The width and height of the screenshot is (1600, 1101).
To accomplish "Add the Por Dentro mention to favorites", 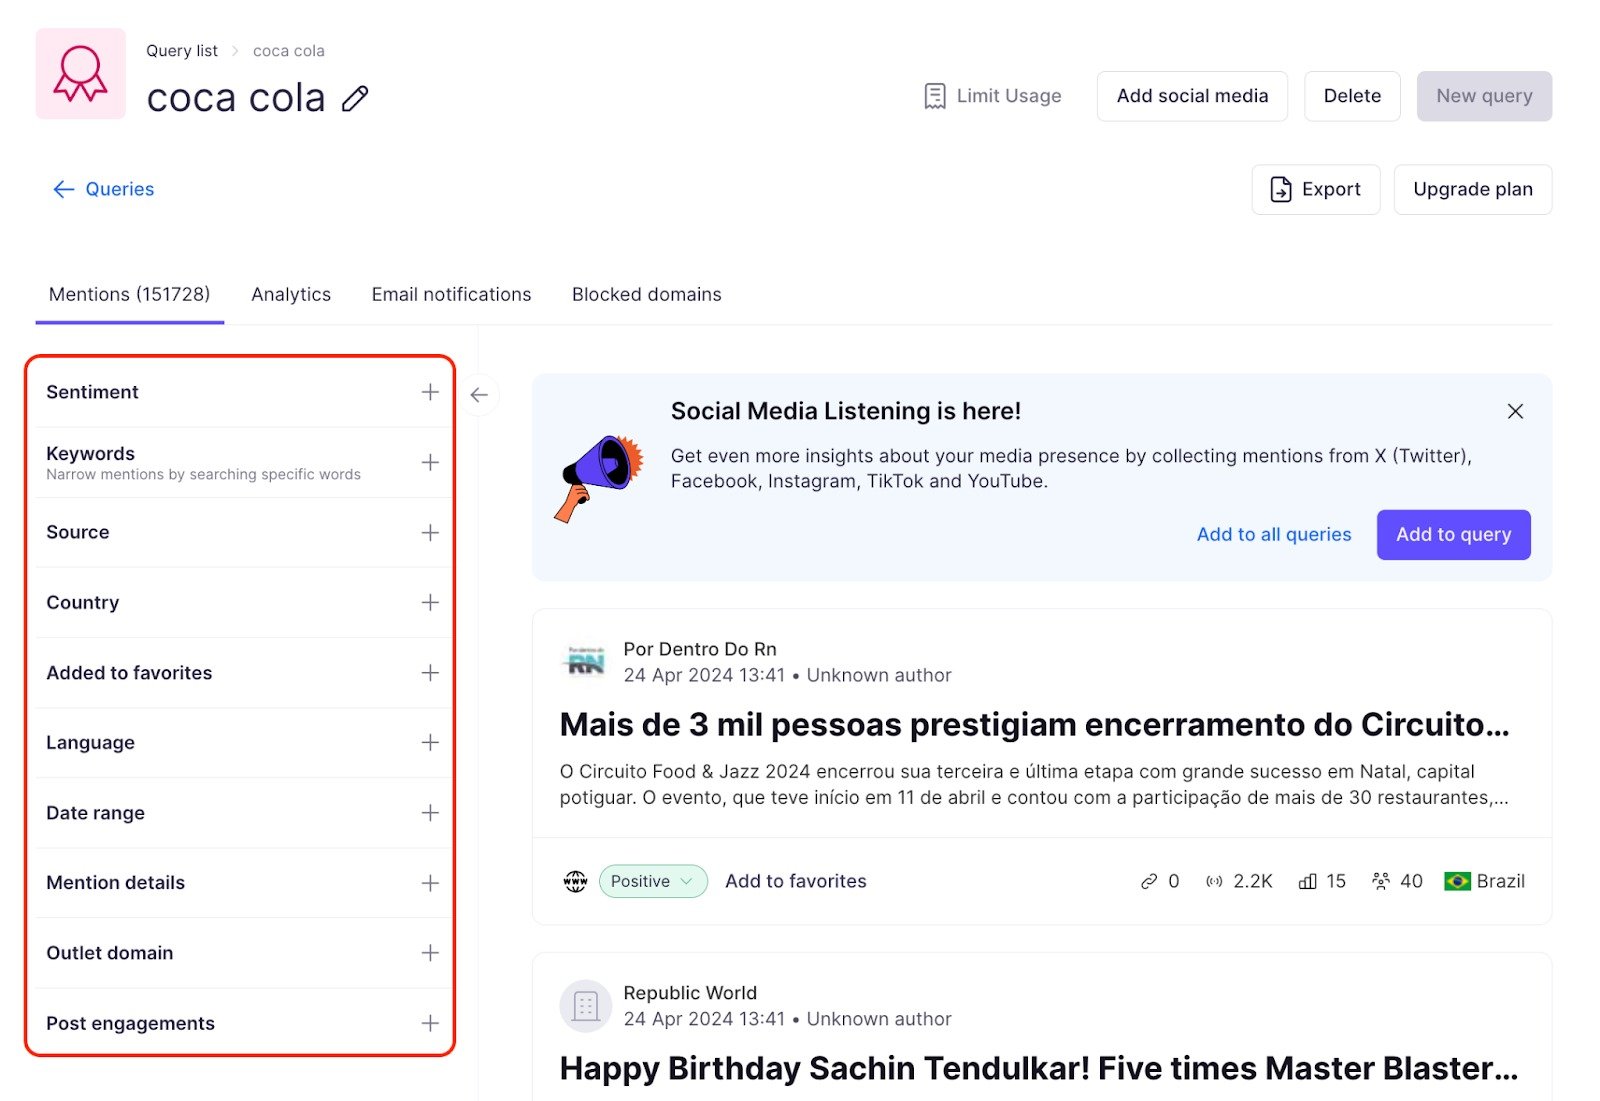I will (x=795, y=881).
